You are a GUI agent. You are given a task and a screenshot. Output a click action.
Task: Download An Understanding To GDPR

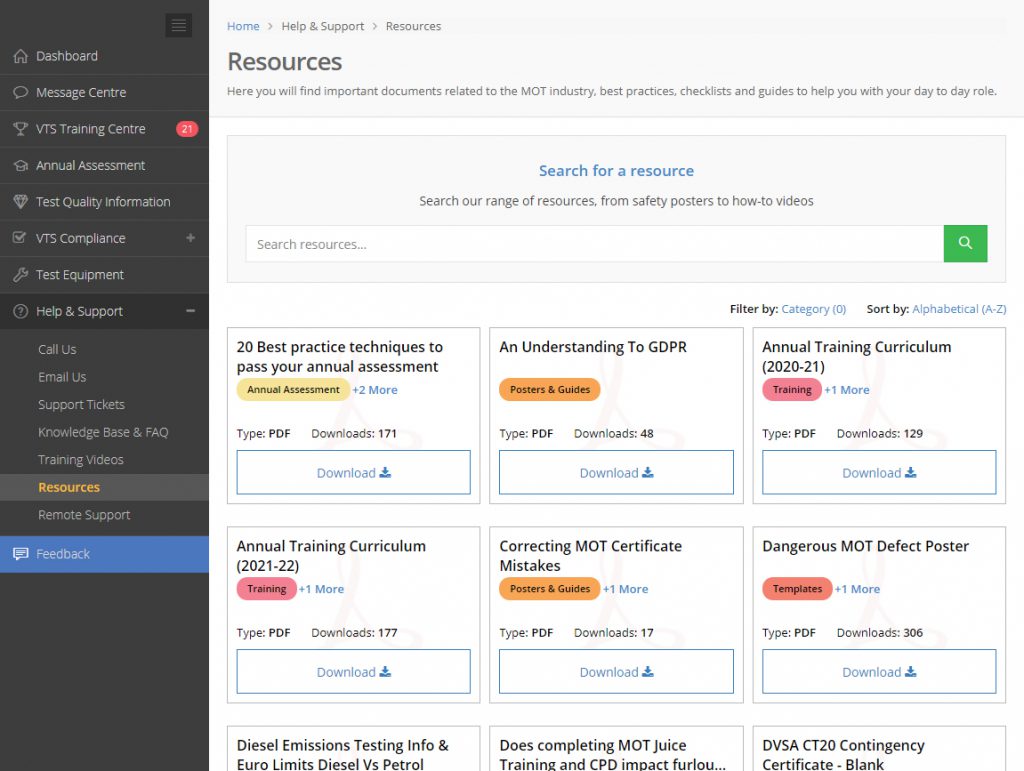[616, 472]
